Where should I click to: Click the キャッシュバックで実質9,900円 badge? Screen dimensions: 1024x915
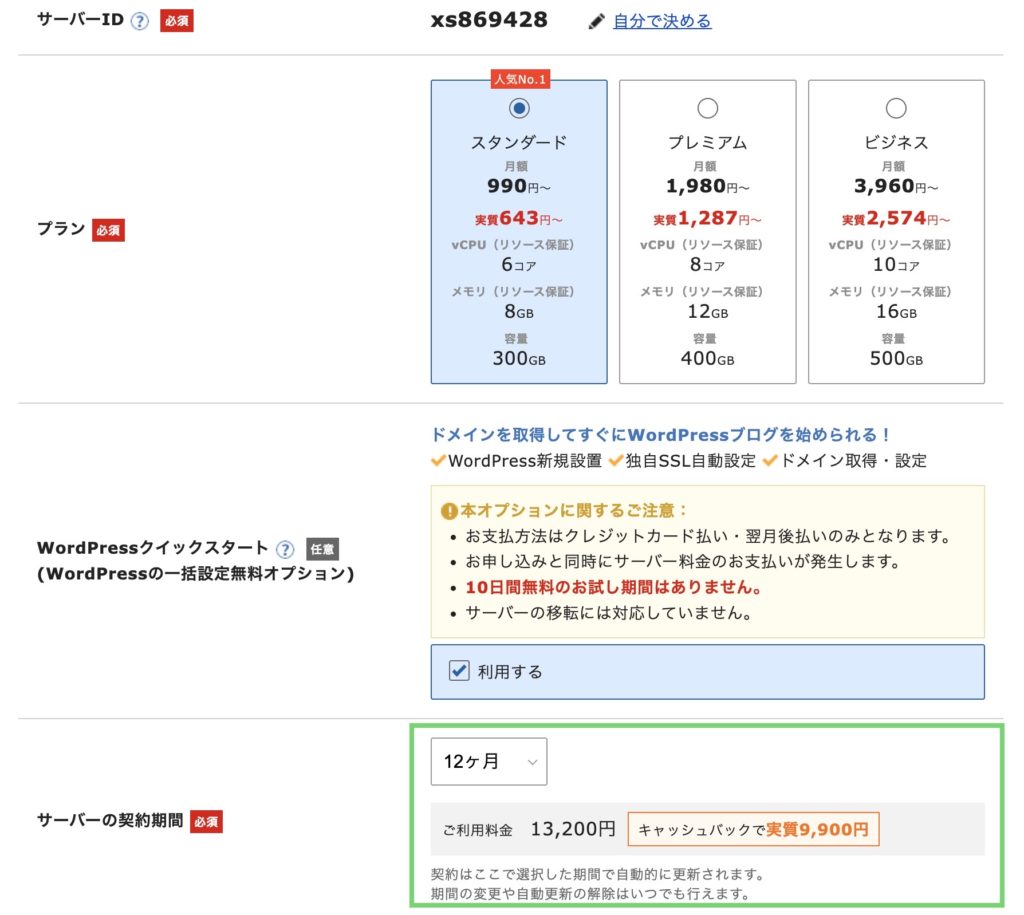coord(753,829)
